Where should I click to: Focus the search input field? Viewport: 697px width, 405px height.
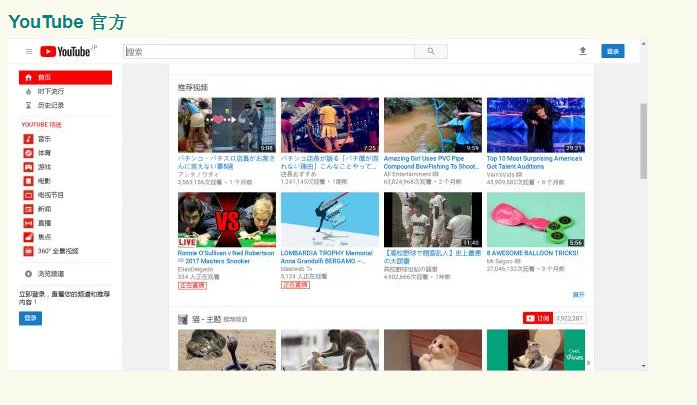coord(269,51)
